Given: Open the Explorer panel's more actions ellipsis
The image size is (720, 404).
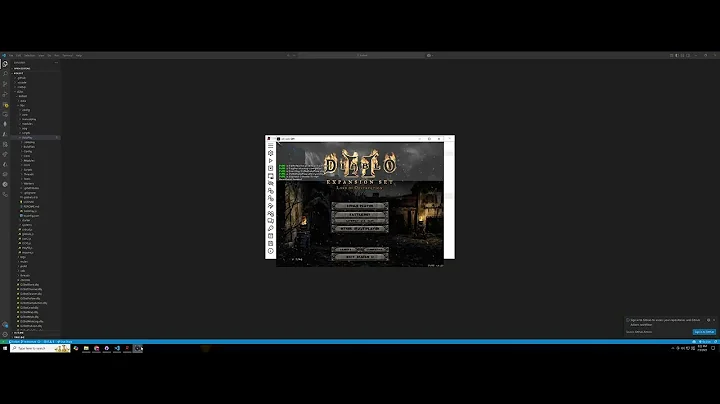Looking at the screenshot, I should pyautogui.click(x=56, y=62).
